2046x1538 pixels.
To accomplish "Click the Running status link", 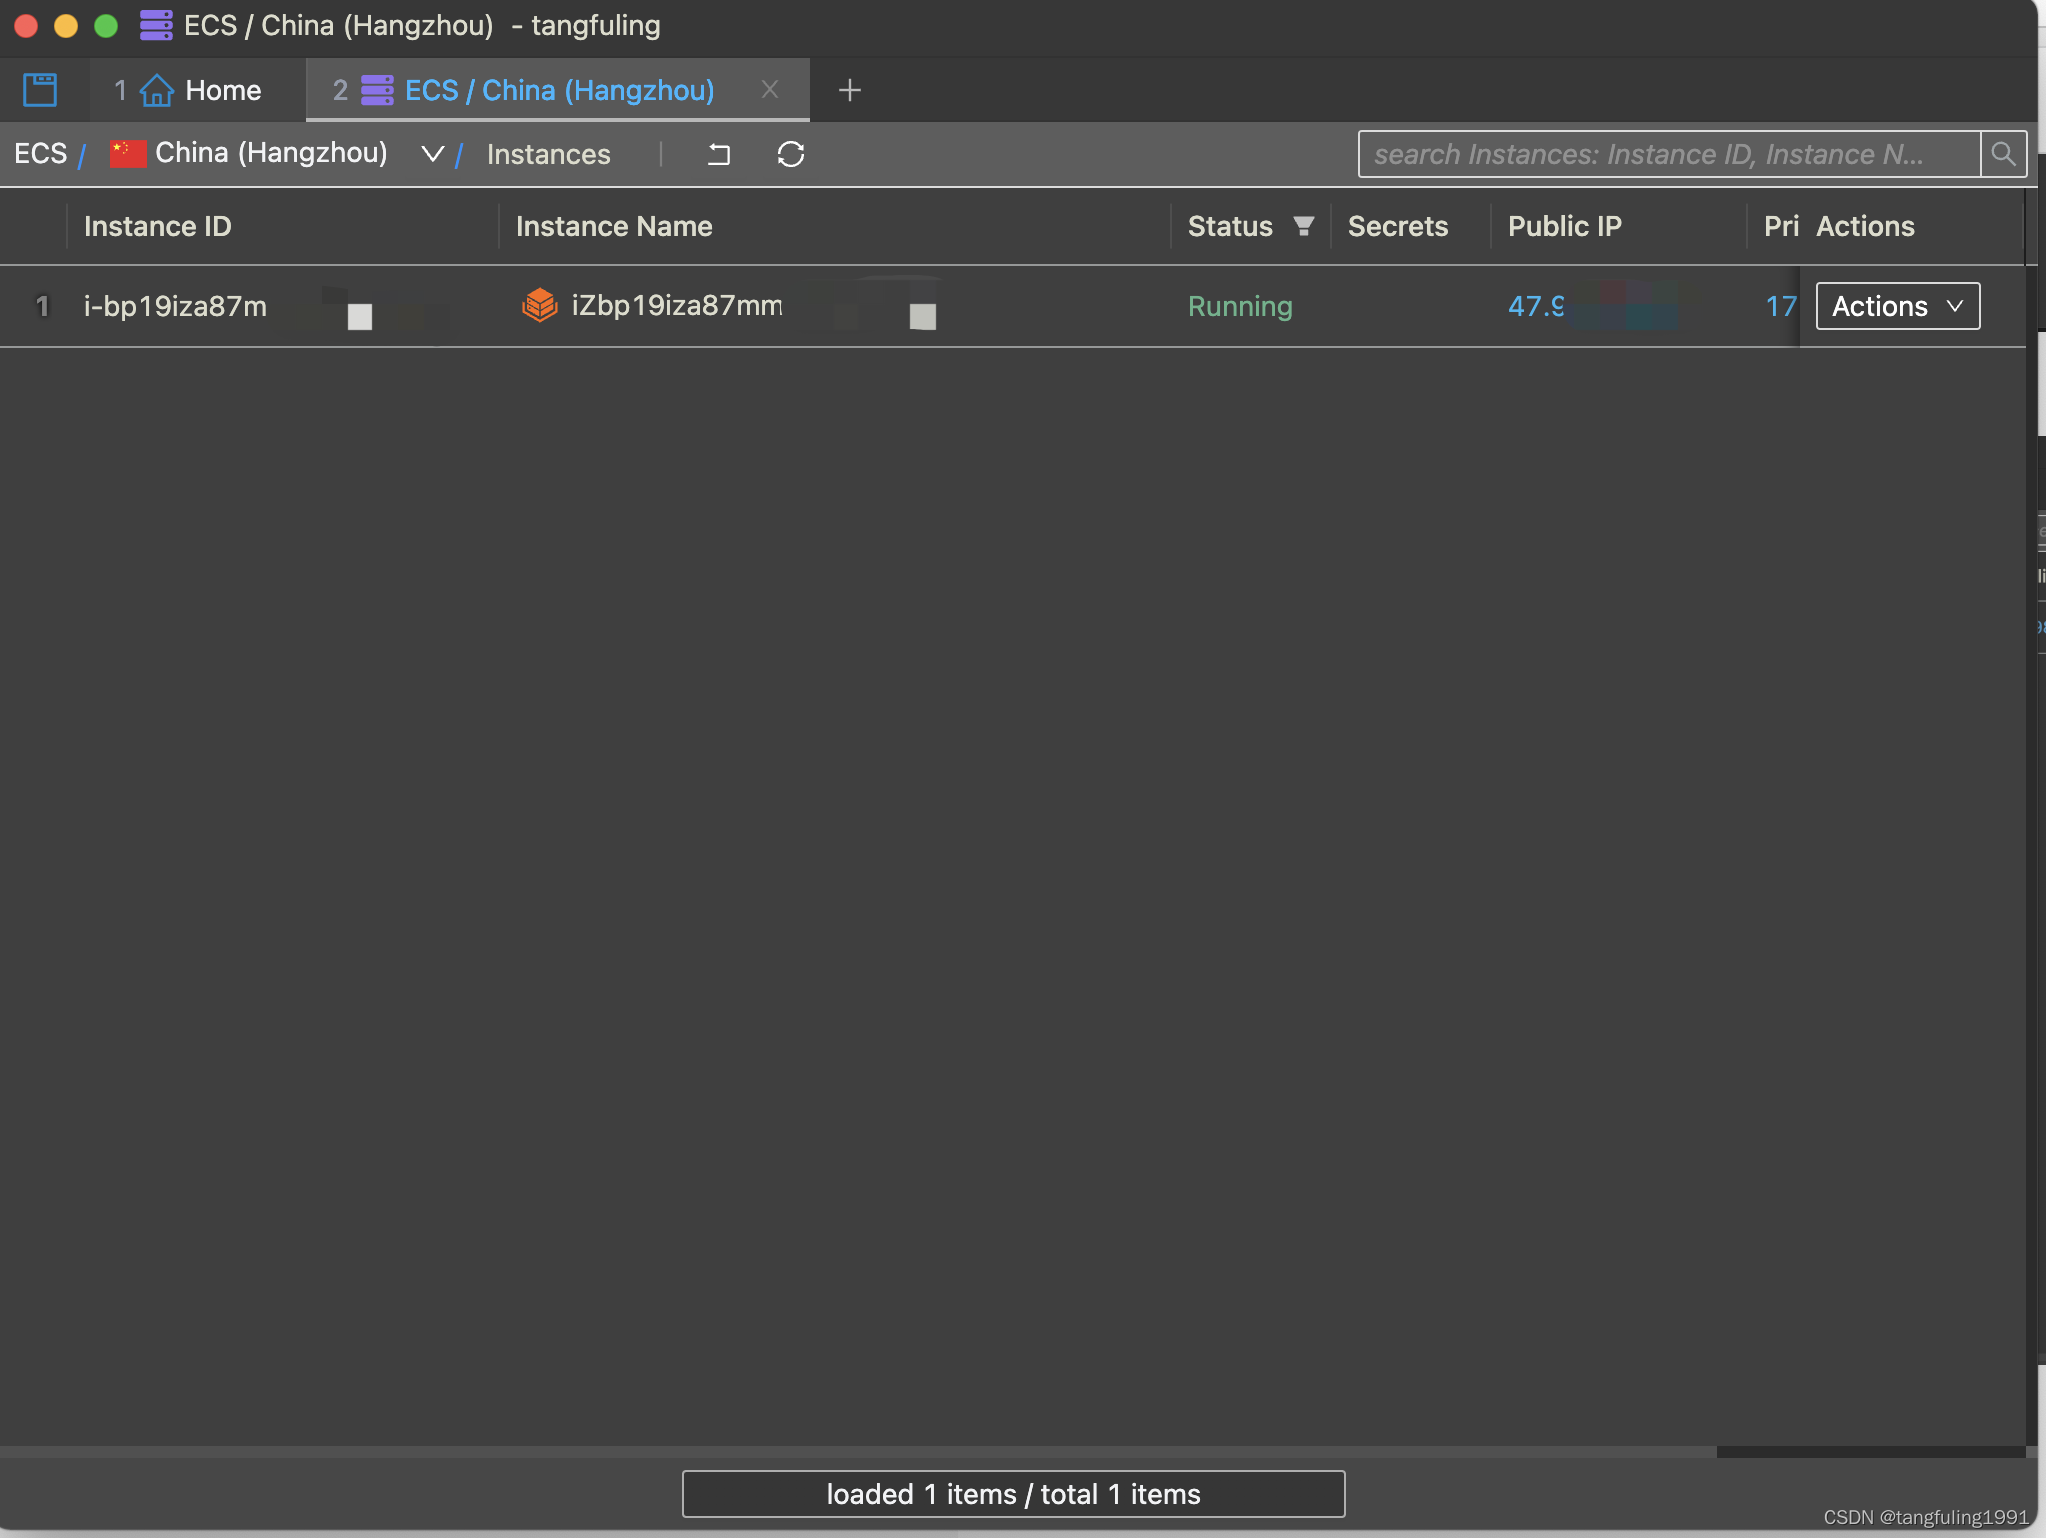I will (1237, 305).
